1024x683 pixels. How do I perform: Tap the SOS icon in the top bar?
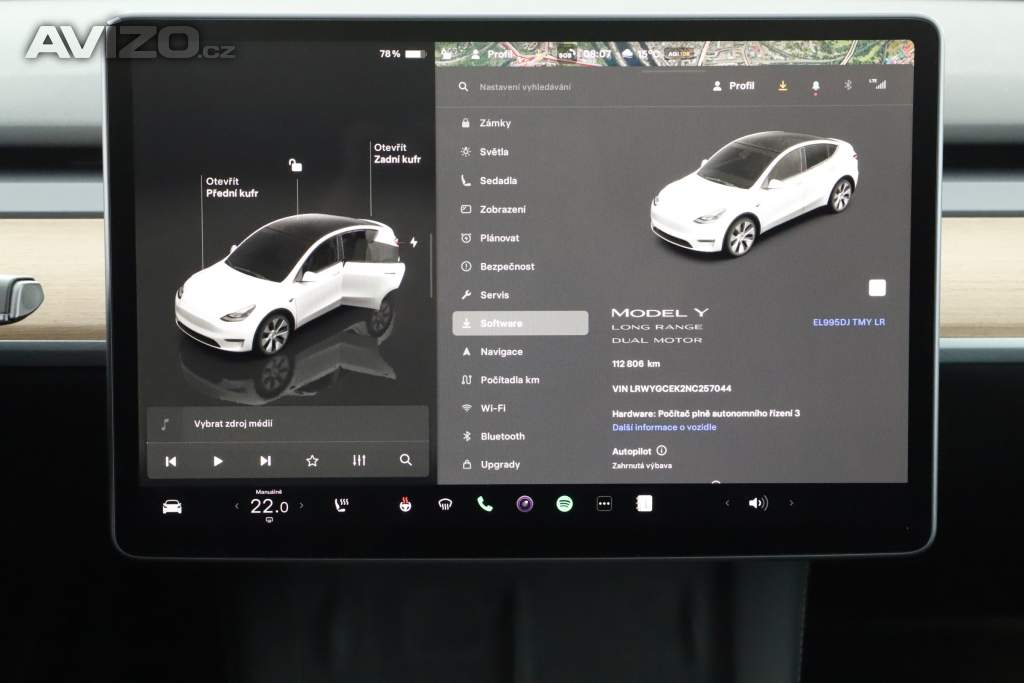point(566,54)
